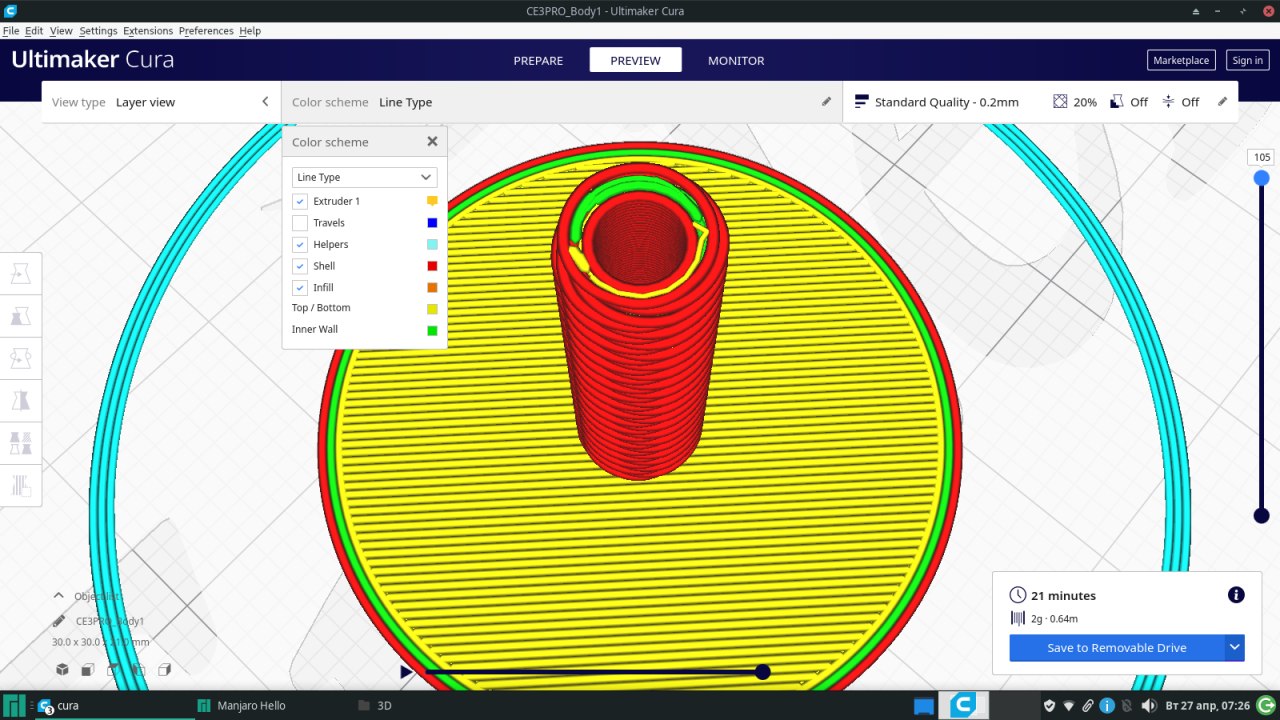This screenshot has width=1280, height=720.
Task: Select the Mirror tool in left toolbar
Action: point(20,400)
